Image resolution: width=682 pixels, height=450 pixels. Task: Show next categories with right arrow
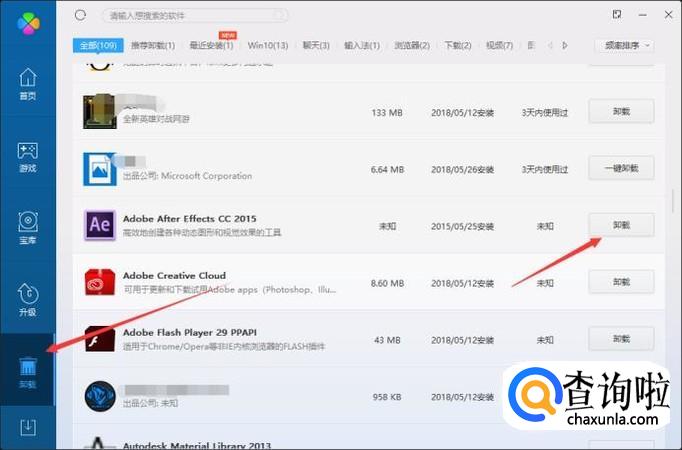pyautogui.click(x=565, y=45)
